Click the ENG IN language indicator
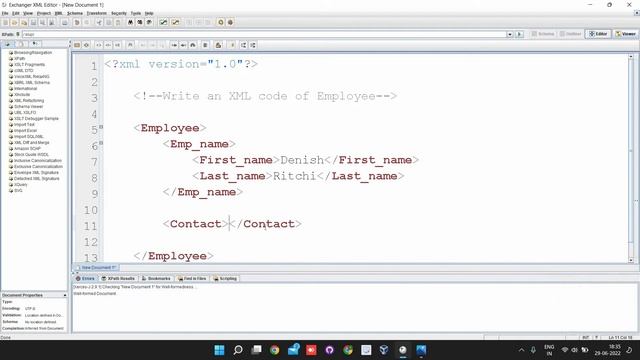This screenshot has width=640, height=360. pyautogui.click(x=549, y=350)
